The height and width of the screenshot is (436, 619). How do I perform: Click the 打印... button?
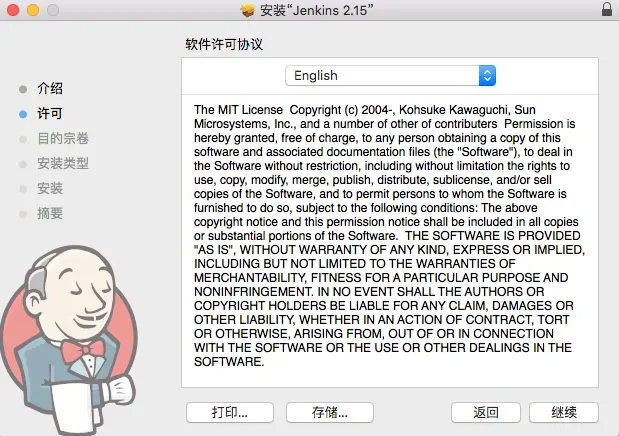(x=230, y=412)
